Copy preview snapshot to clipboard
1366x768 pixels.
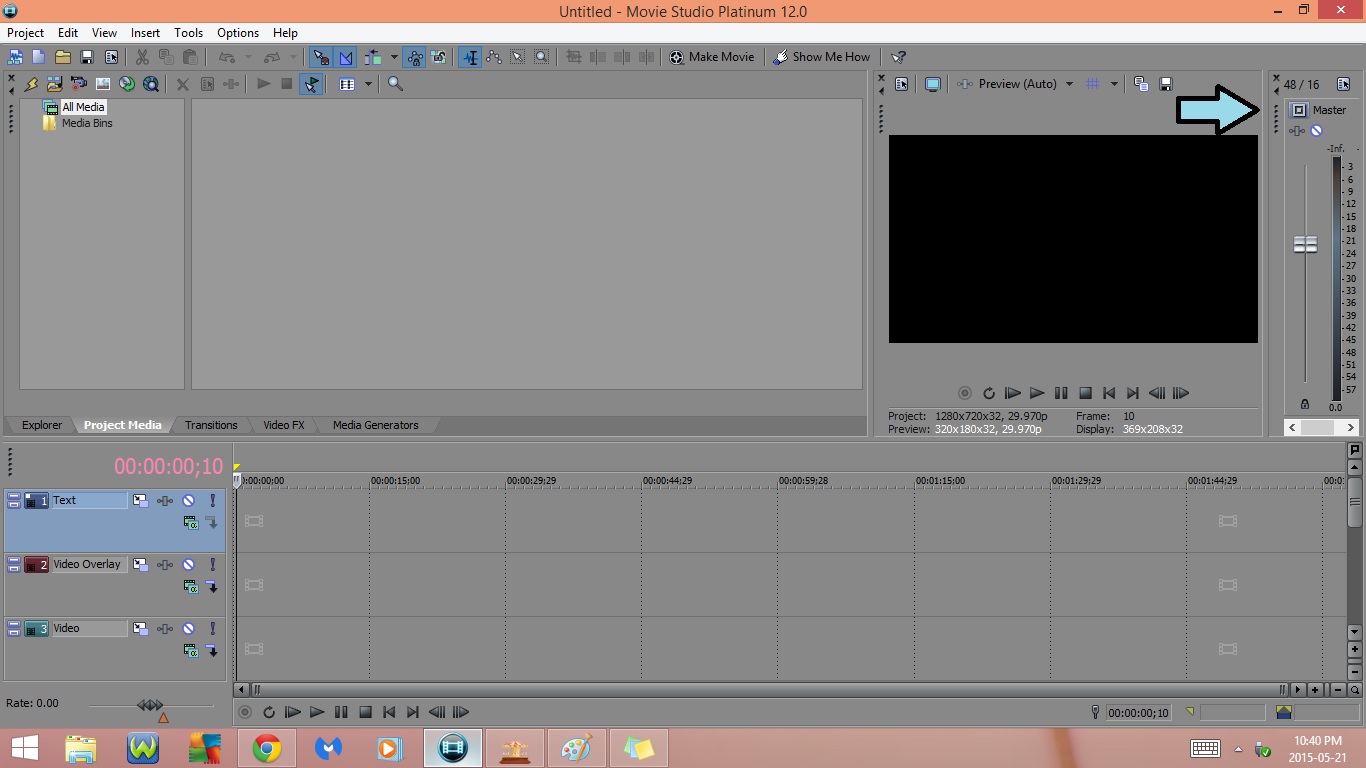1141,84
